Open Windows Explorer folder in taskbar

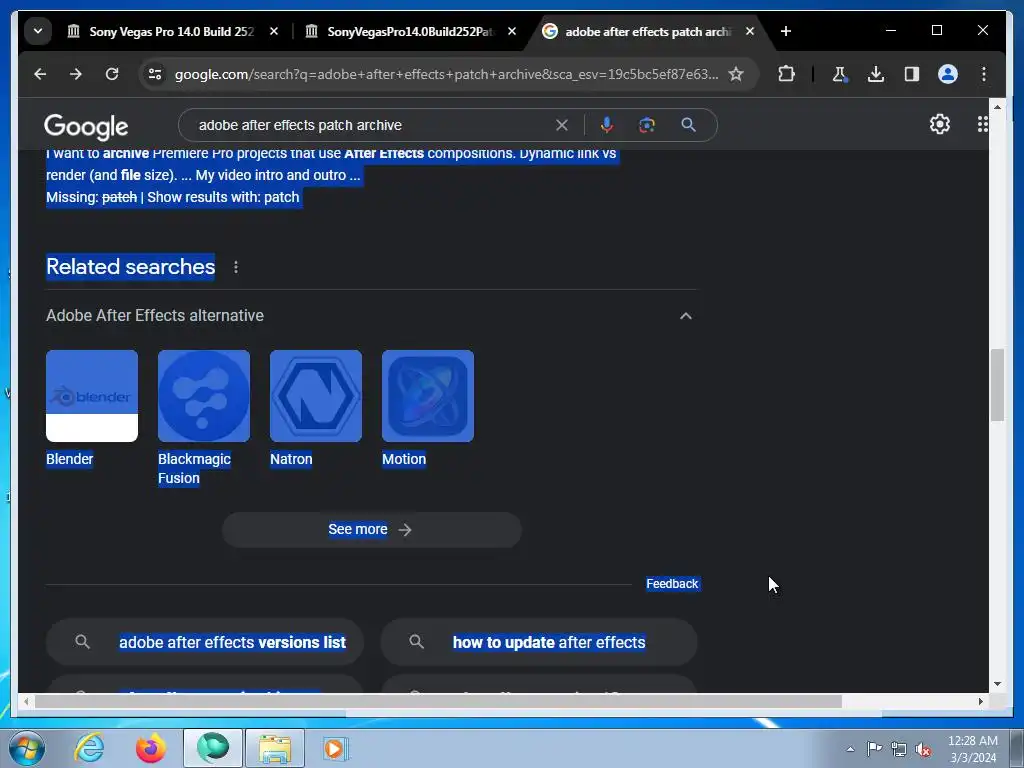click(274, 748)
